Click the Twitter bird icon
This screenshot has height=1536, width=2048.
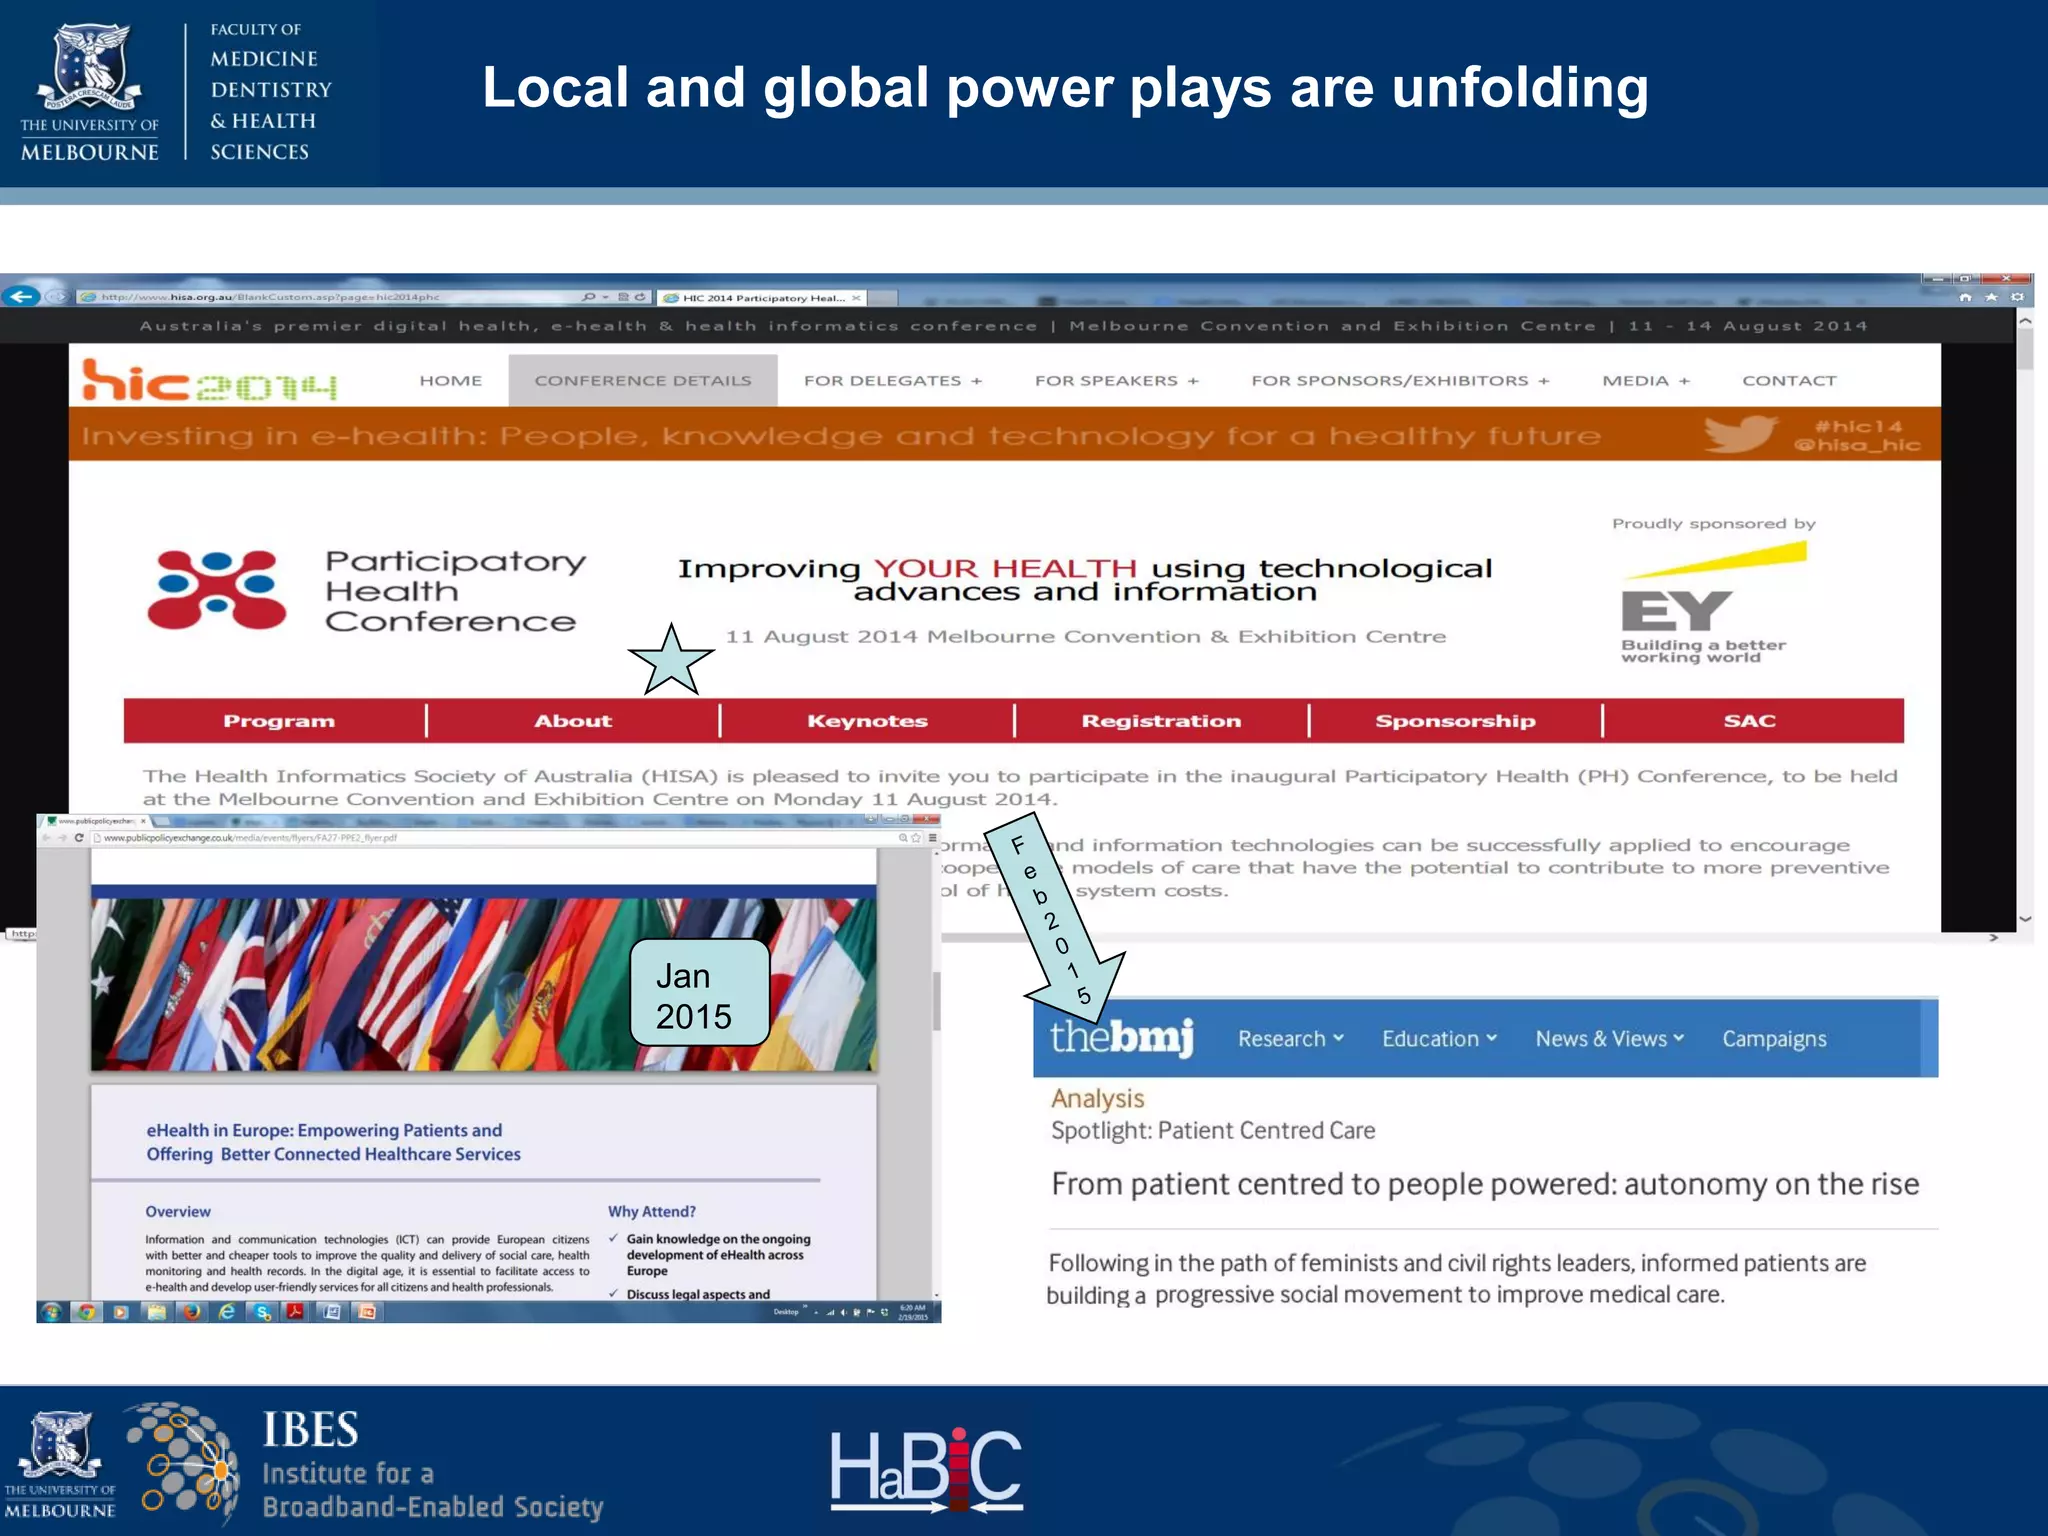[x=1741, y=434]
